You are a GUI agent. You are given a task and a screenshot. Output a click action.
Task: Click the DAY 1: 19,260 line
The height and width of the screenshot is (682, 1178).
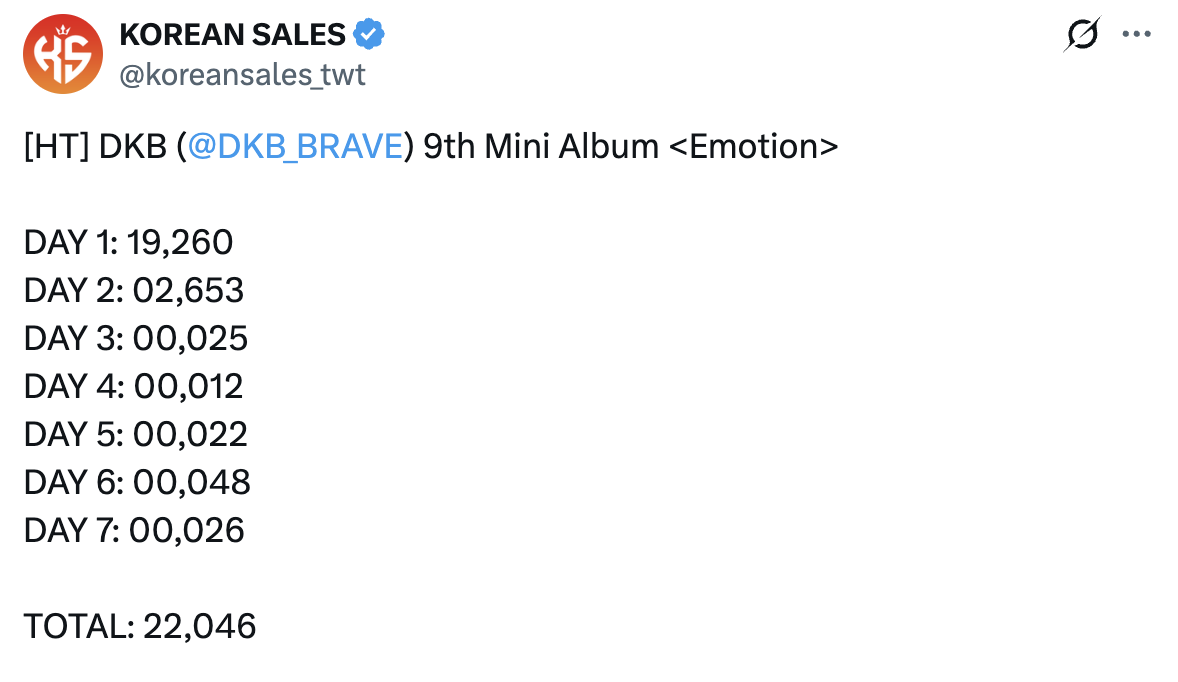click(128, 243)
